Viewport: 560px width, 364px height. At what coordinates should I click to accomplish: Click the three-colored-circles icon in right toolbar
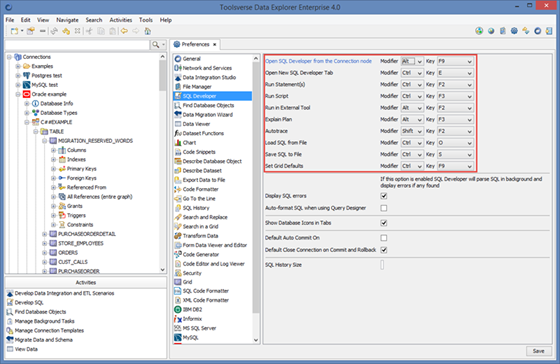coord(479,31)
